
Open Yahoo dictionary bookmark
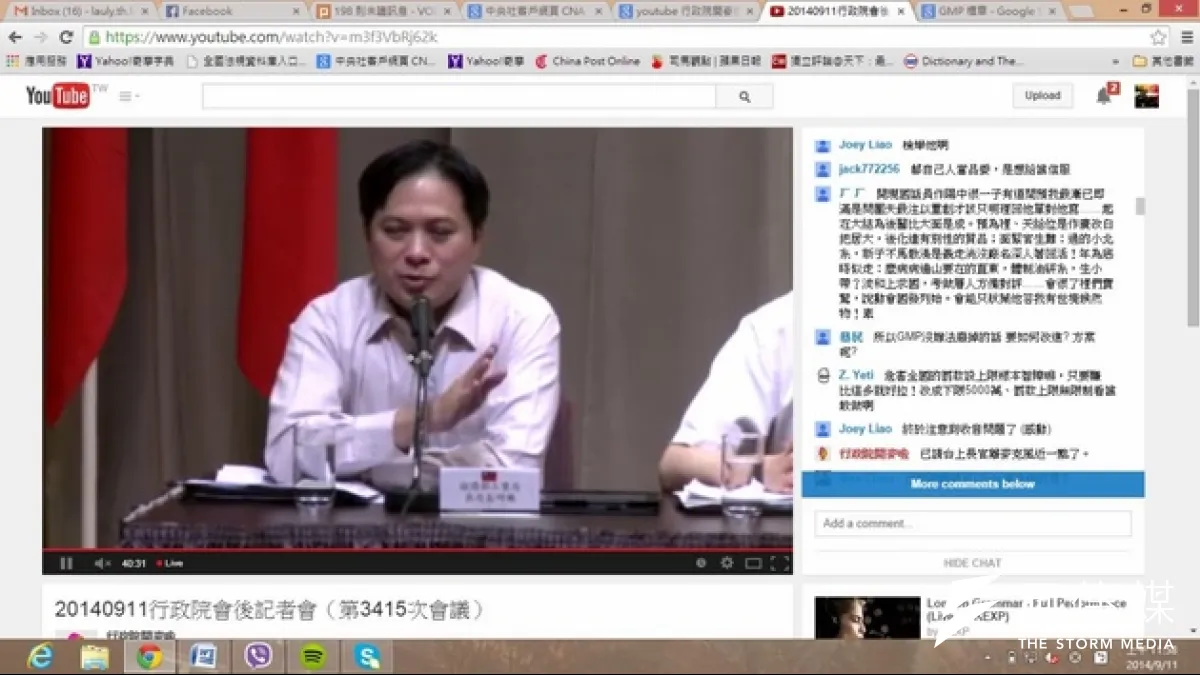pyautogui.click(x=125, y=61)
